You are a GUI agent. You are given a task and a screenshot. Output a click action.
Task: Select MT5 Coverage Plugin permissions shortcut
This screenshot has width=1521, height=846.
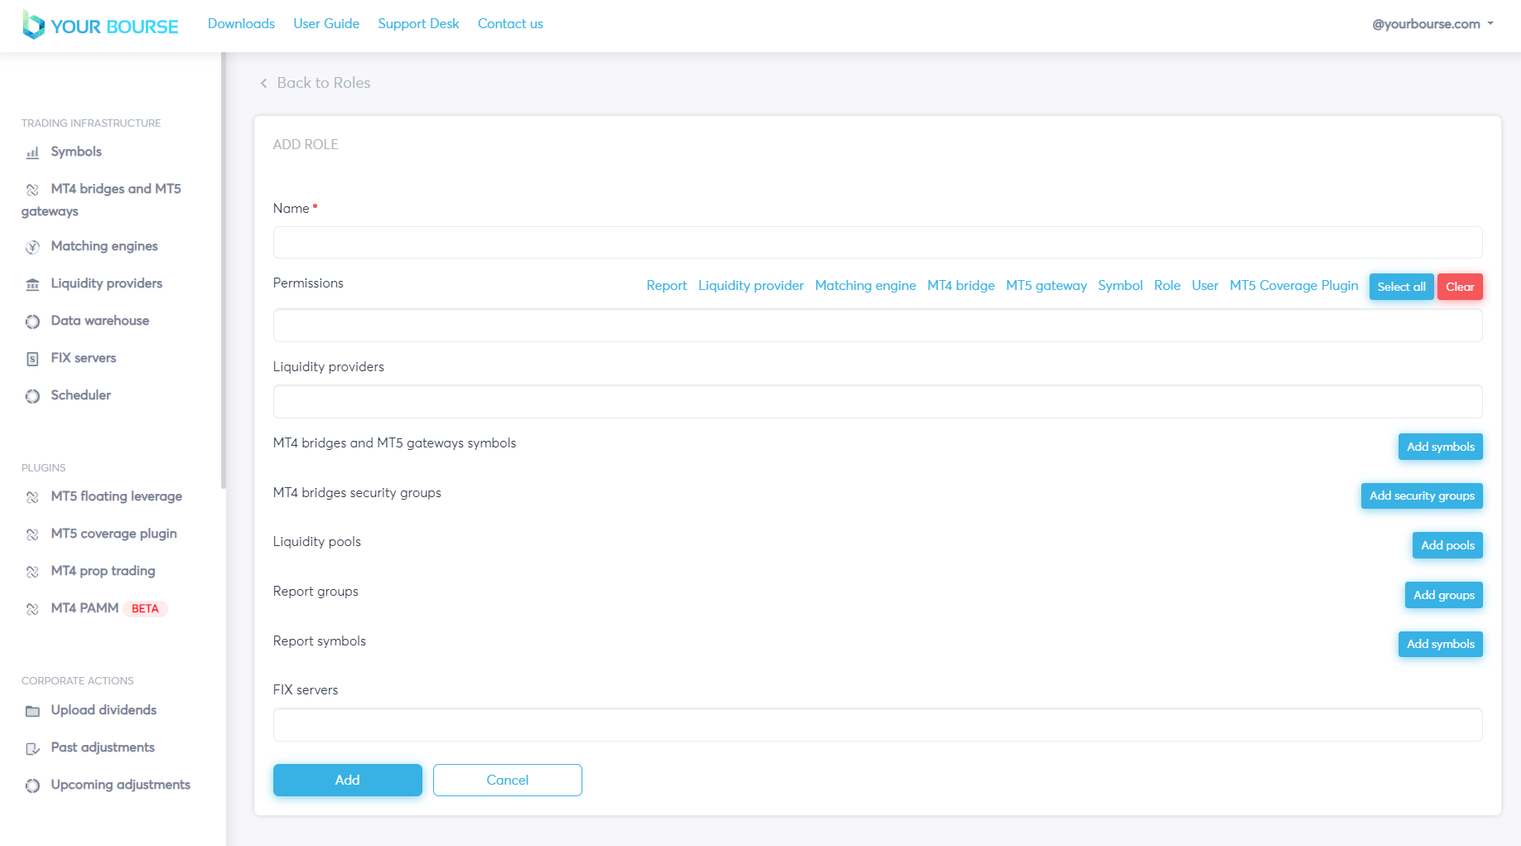point(1294,286)
